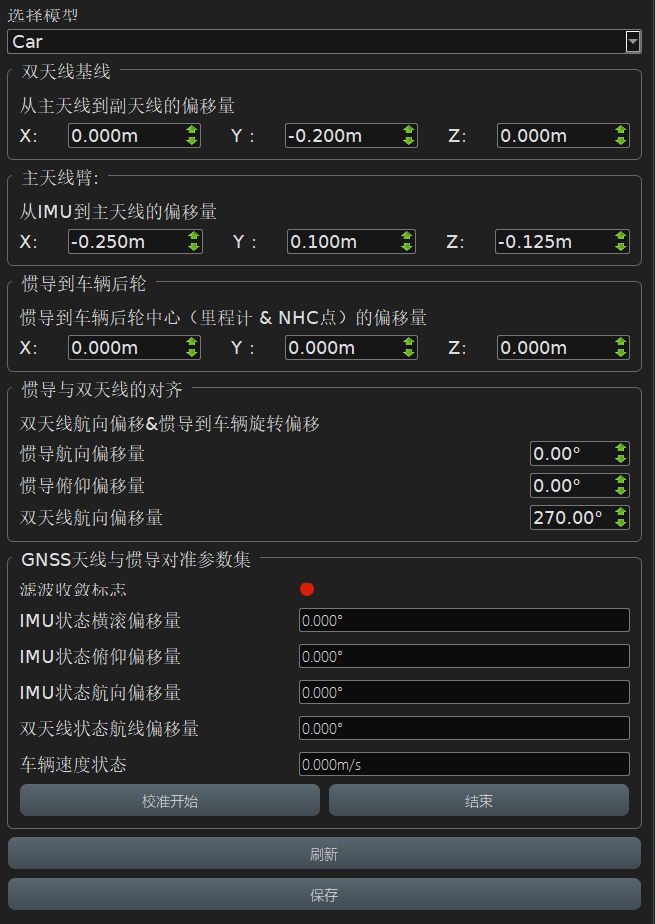Decrease 双天线基线 X value with down arrow
655x924 pixels.
(x=192, y=141)
